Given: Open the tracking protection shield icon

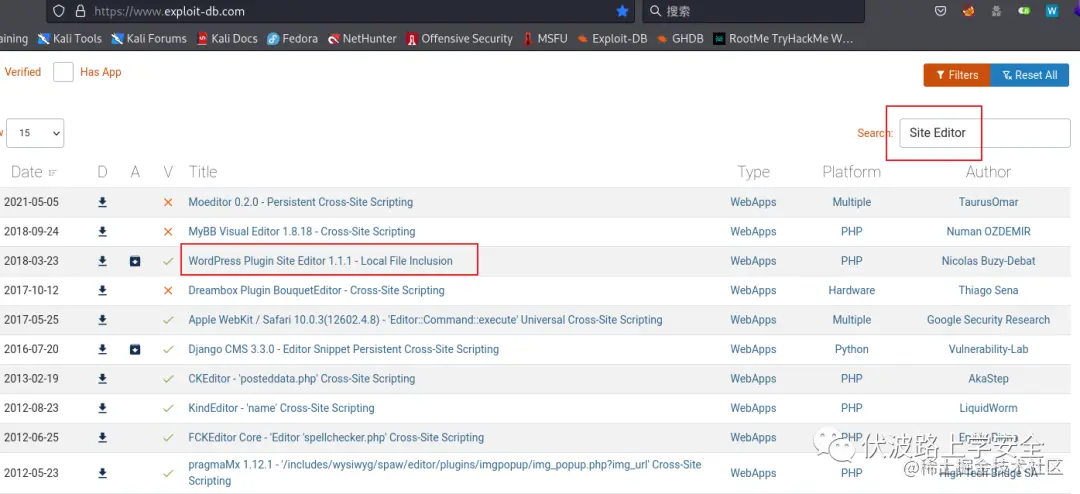Looking at the screenshot, I should [59, 11].
